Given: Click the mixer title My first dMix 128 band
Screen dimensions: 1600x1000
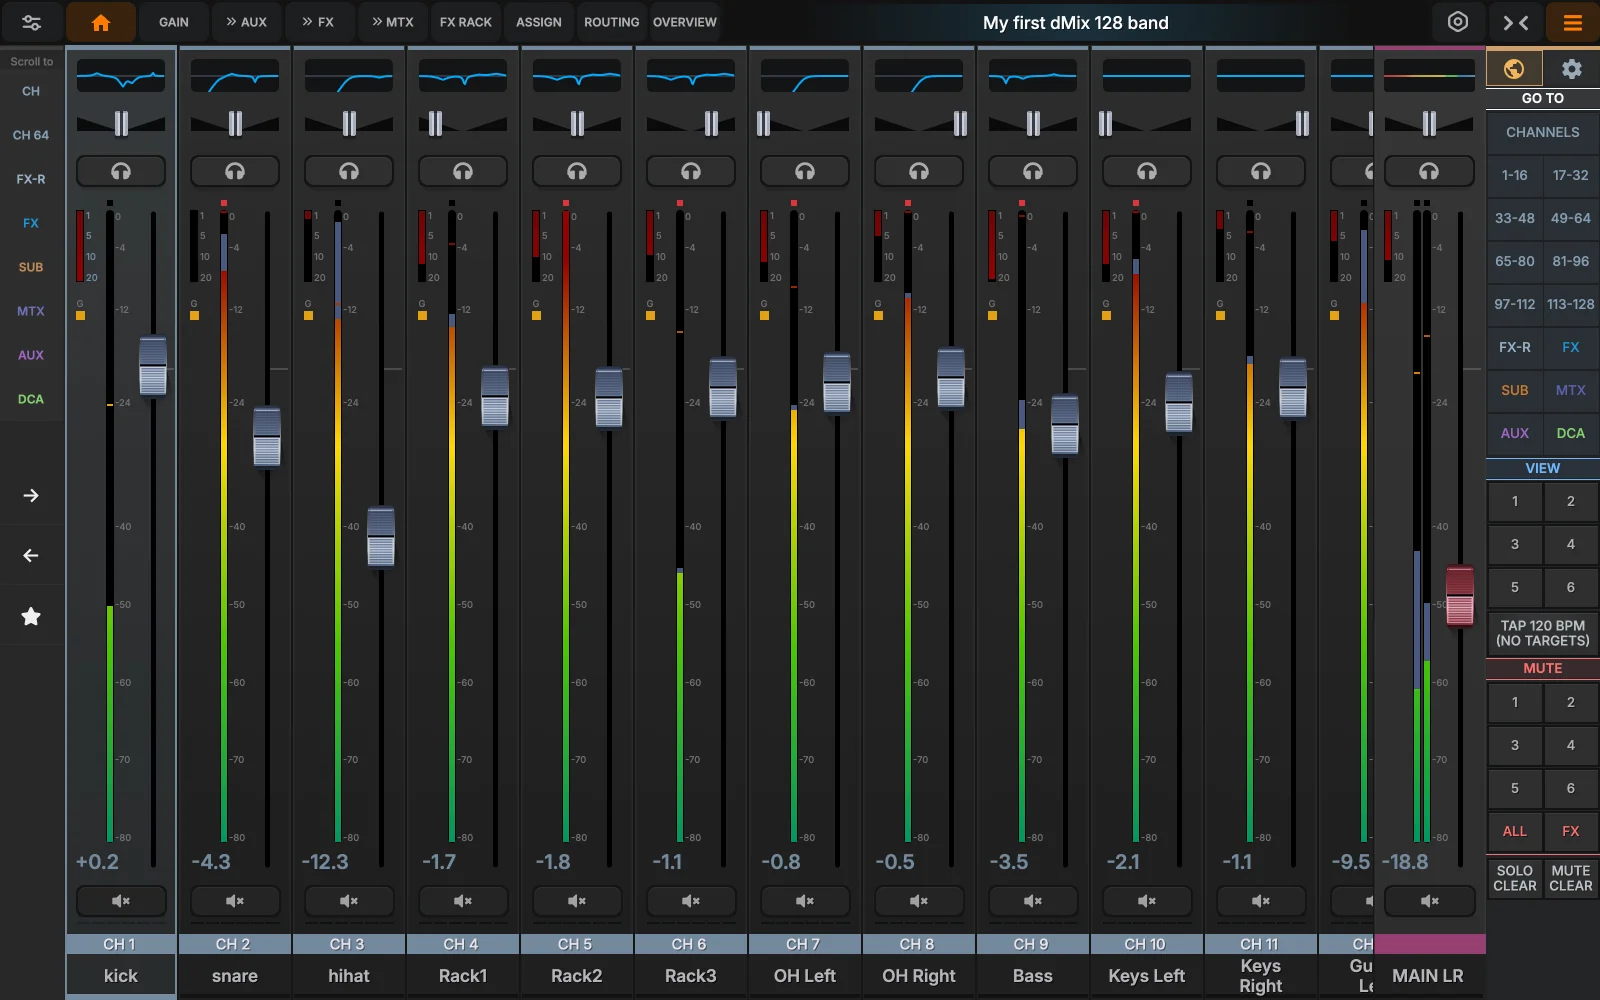Looking at the screenshot, I should (1075, 22).
